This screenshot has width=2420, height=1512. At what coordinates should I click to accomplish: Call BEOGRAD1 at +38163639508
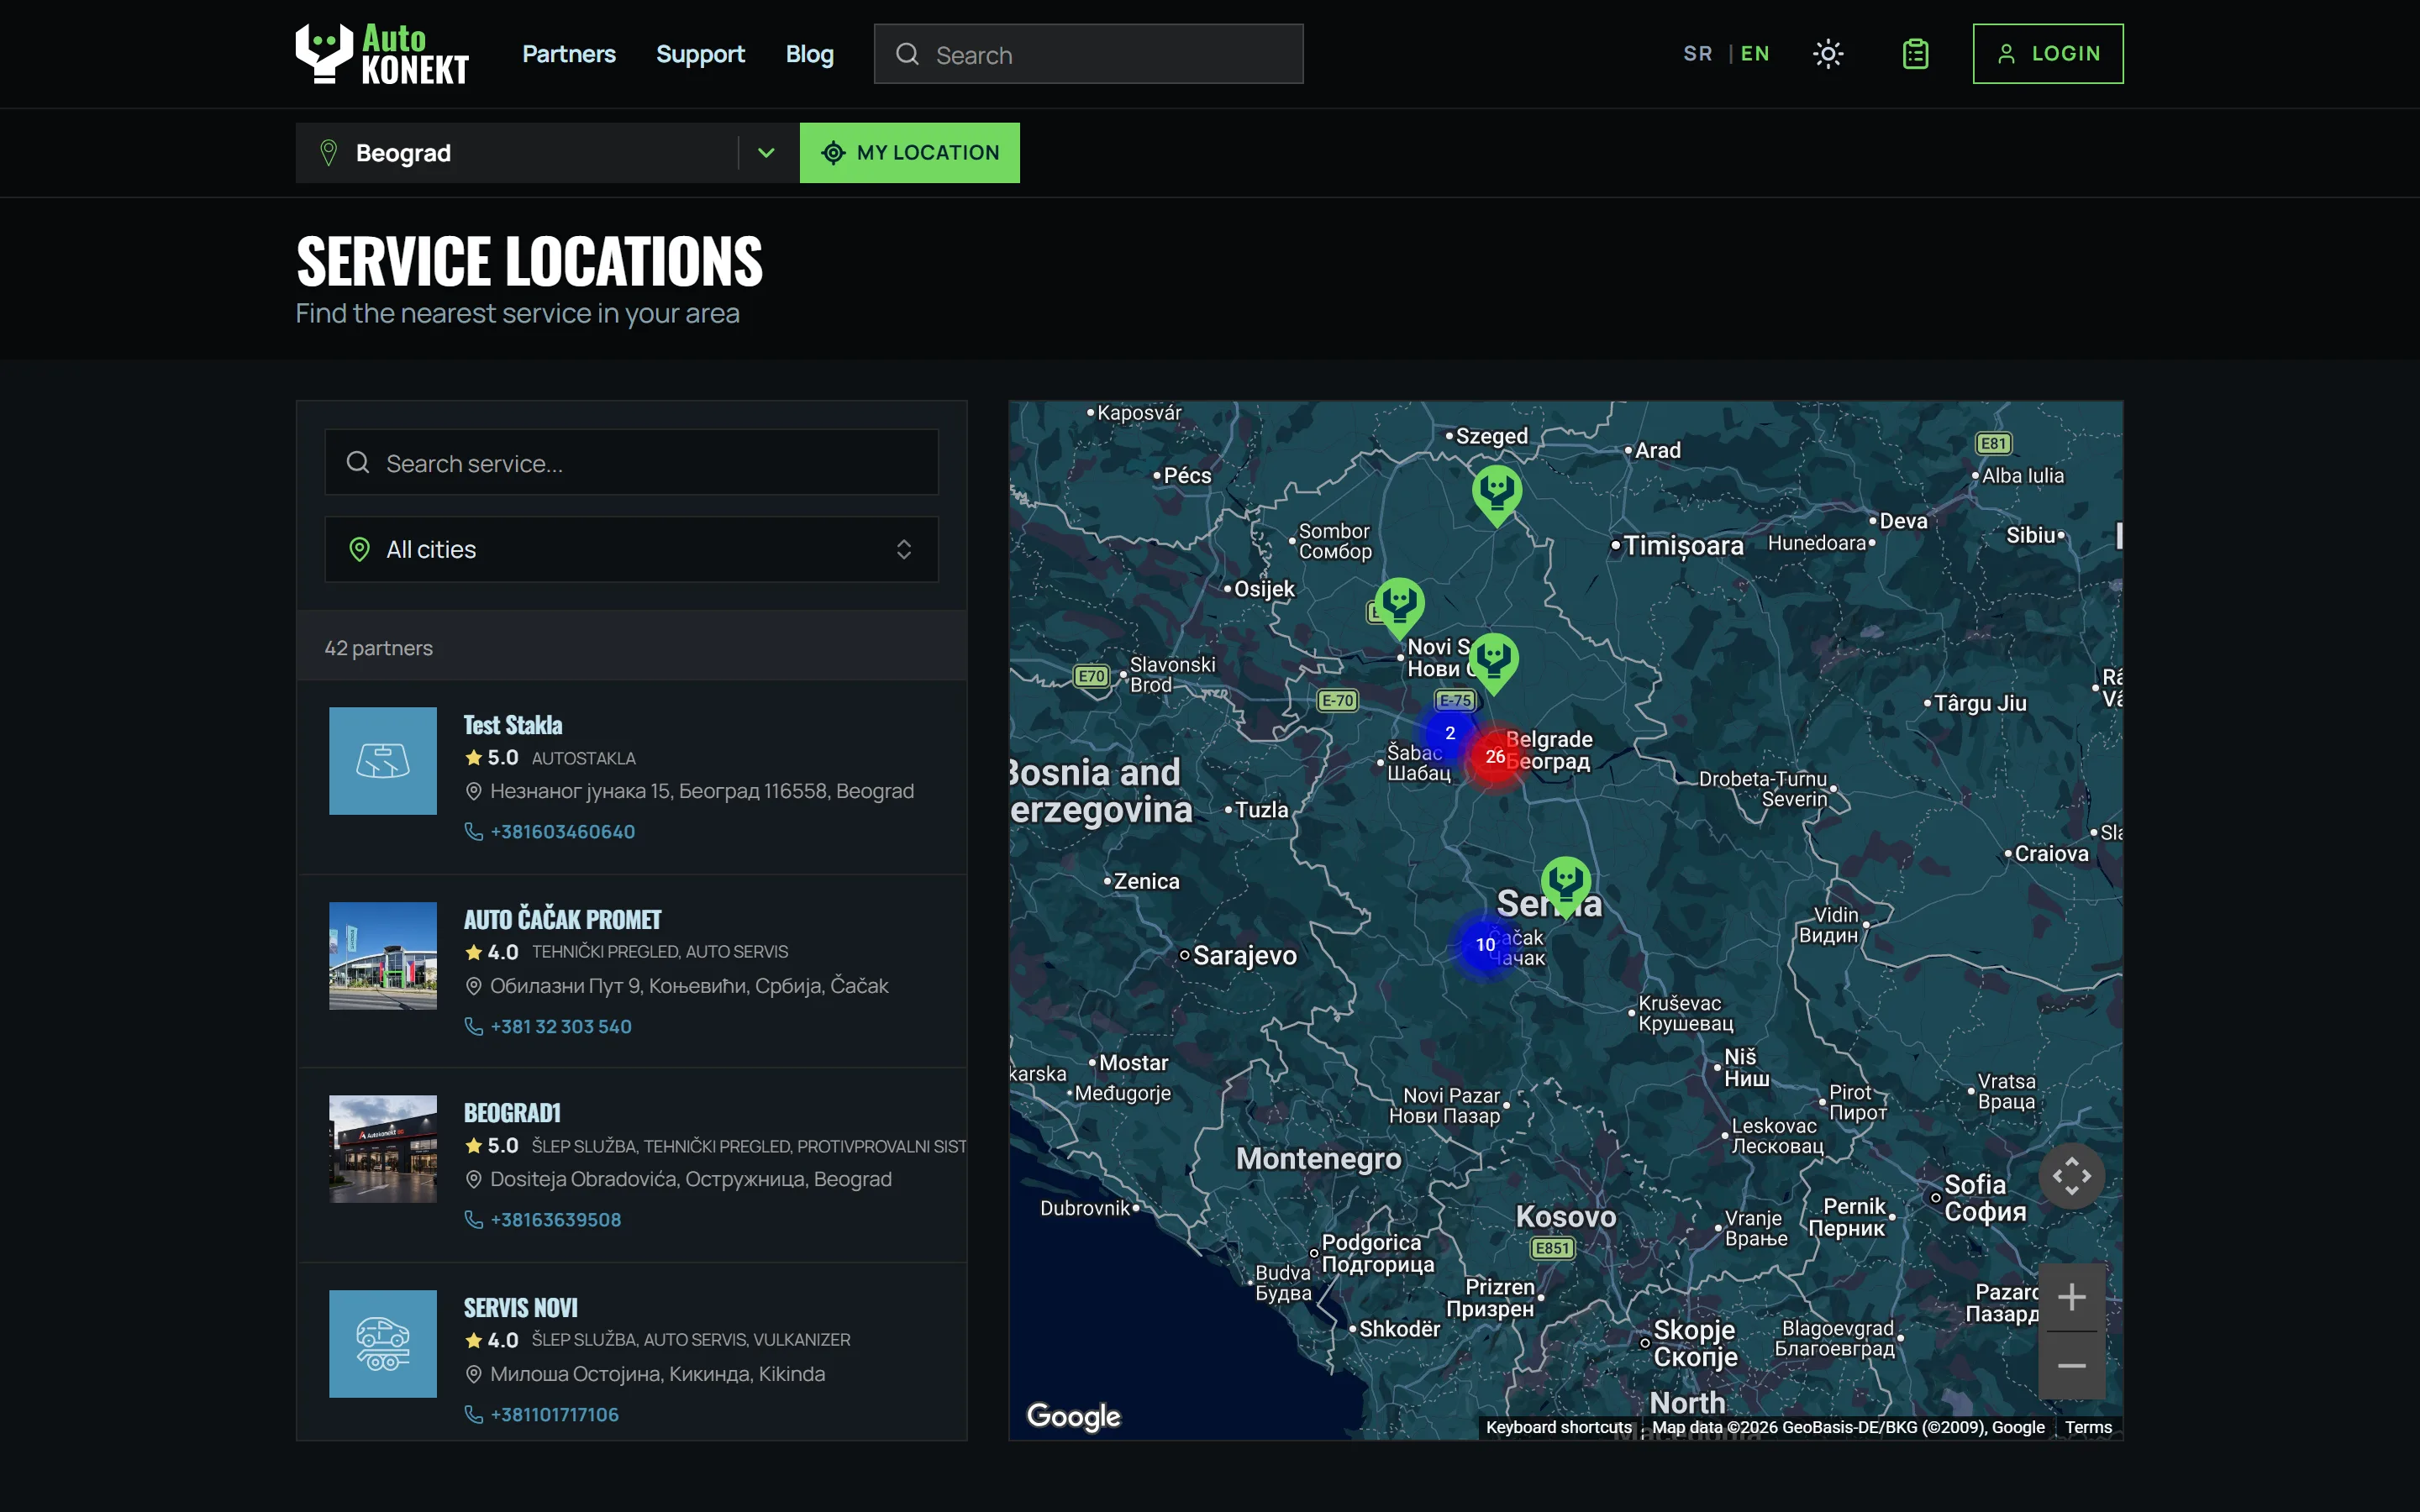coord(555,1220)
